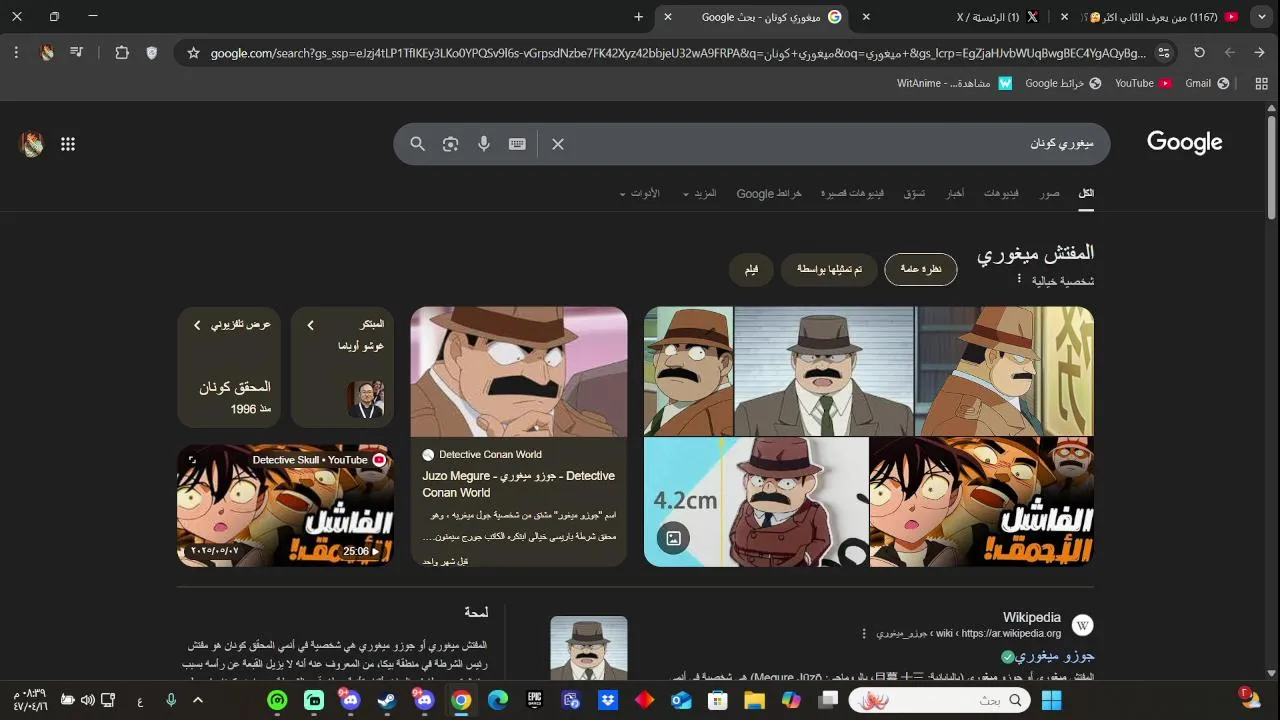This screenshot has height=720, width=1280.
Task: Open the Windows Start menu
Action: pyautogui.click(x=1052, y=701)
